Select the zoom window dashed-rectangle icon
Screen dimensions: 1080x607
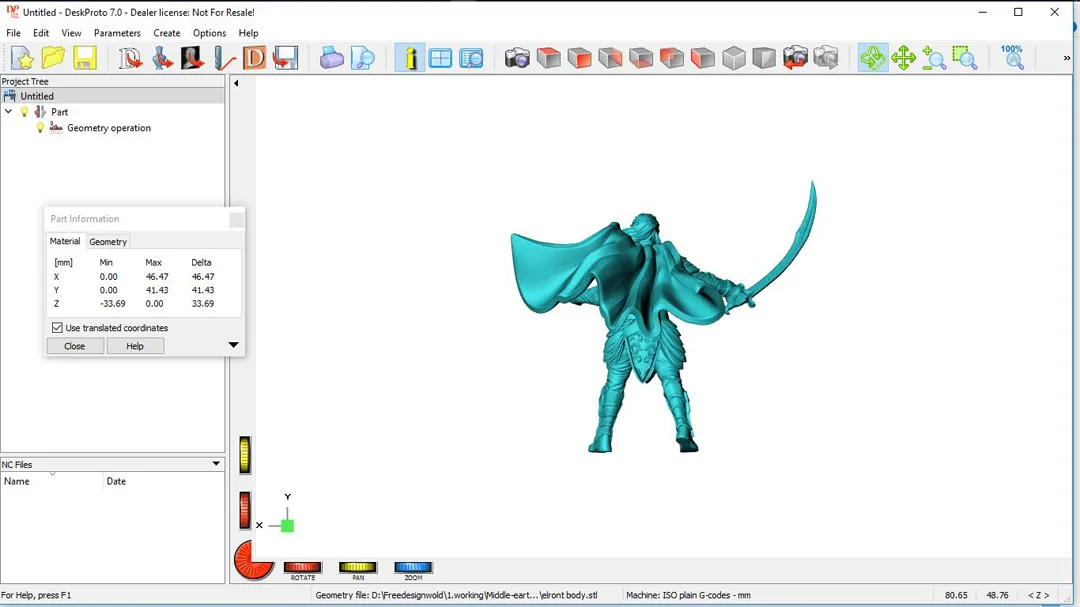[965, 58]
